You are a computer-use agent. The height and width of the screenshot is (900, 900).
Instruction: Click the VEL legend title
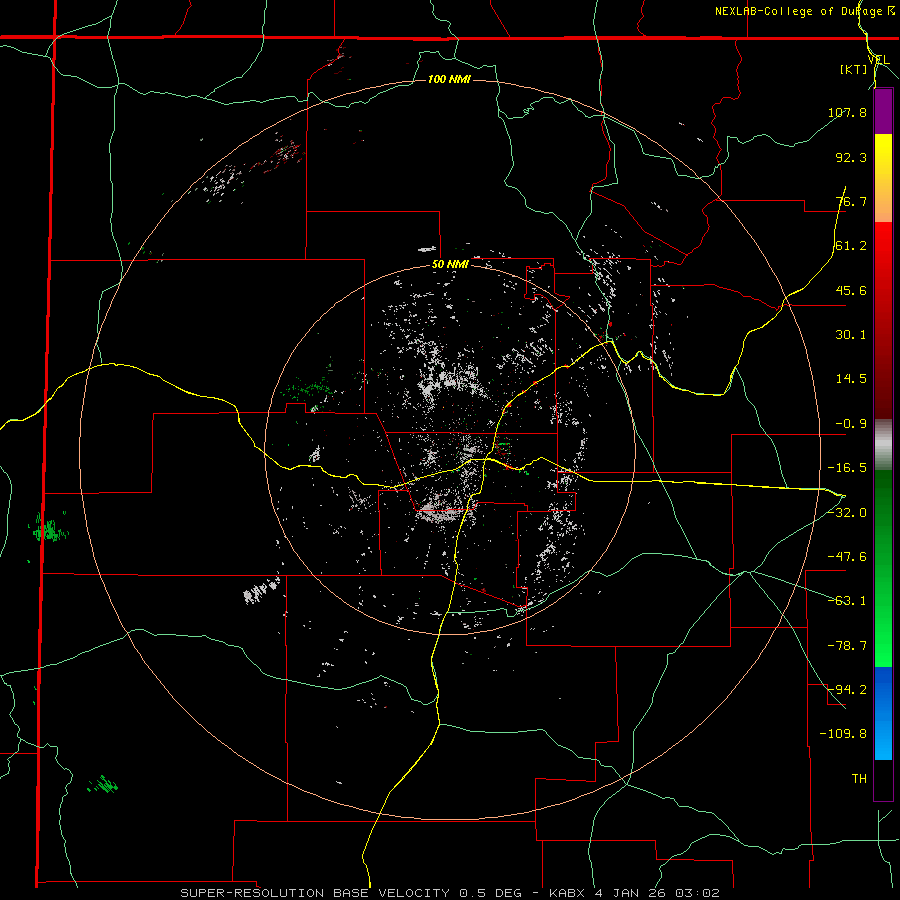point(878,60)
